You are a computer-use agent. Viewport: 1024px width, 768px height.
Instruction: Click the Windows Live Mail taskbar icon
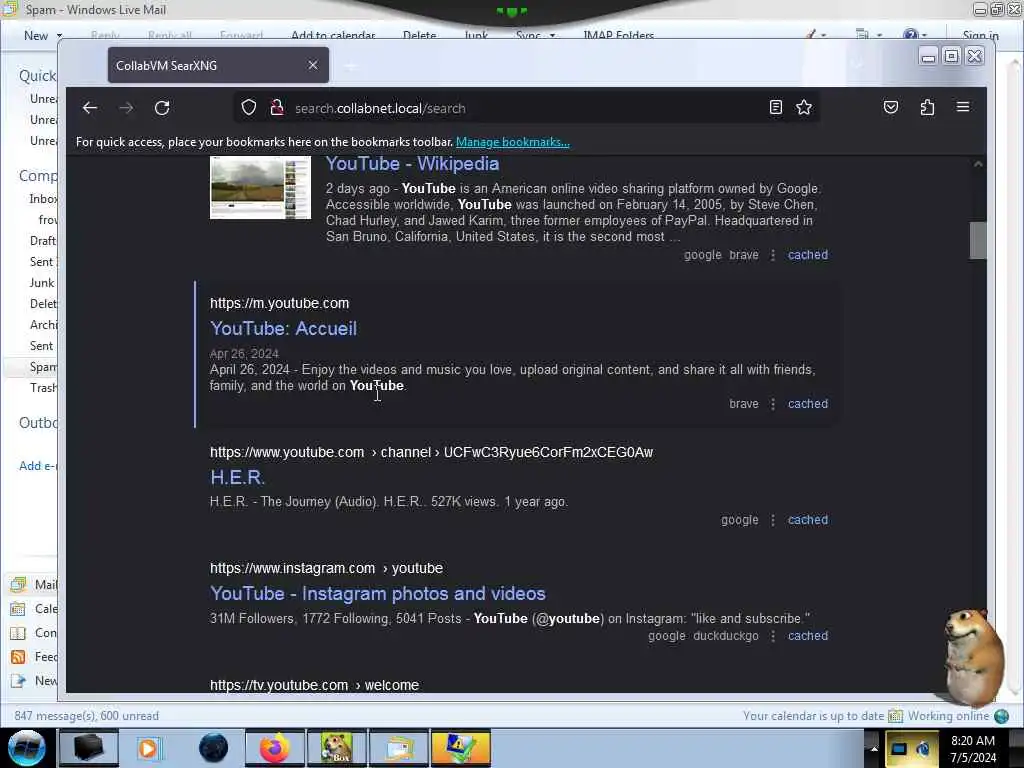(x=398, y=748)
